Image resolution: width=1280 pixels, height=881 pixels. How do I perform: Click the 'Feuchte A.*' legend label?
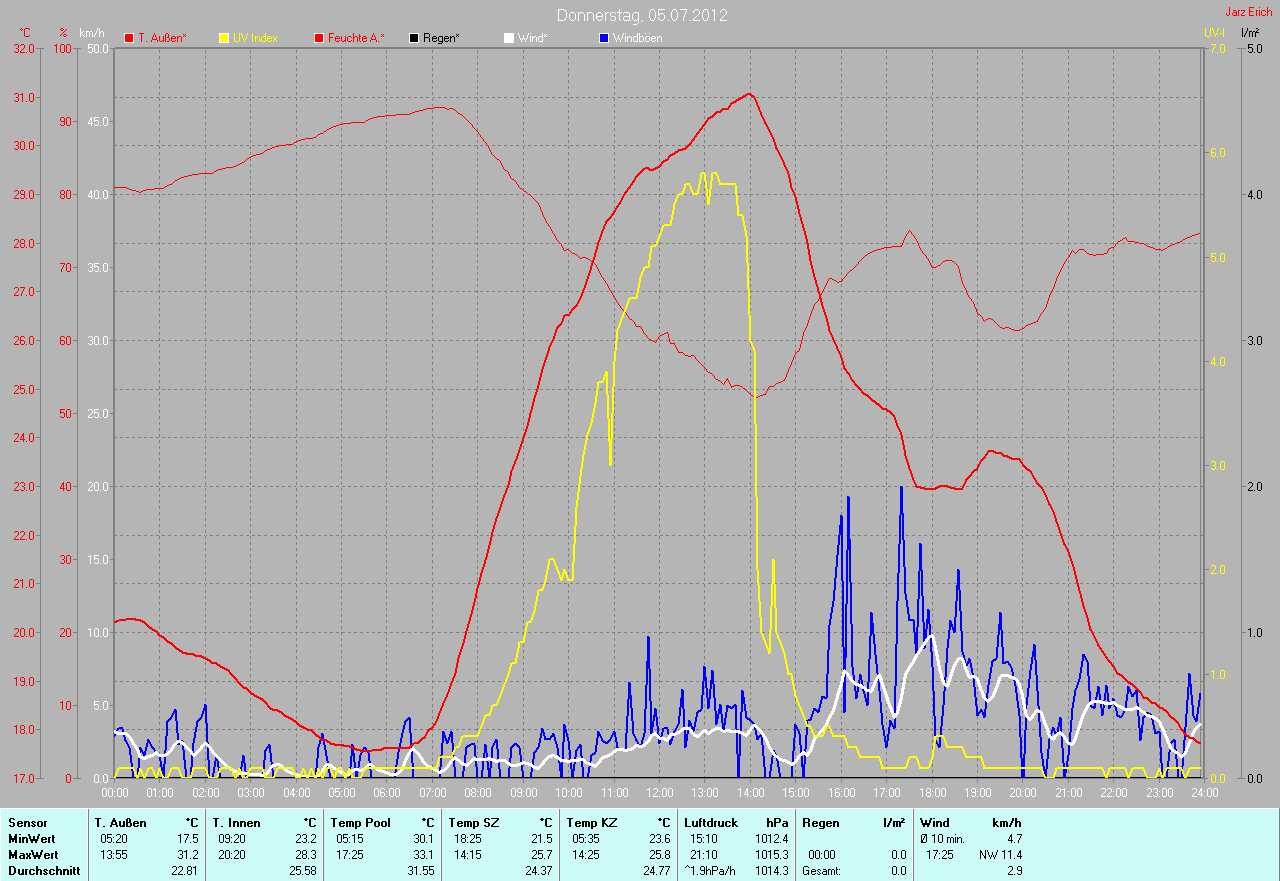356,38
